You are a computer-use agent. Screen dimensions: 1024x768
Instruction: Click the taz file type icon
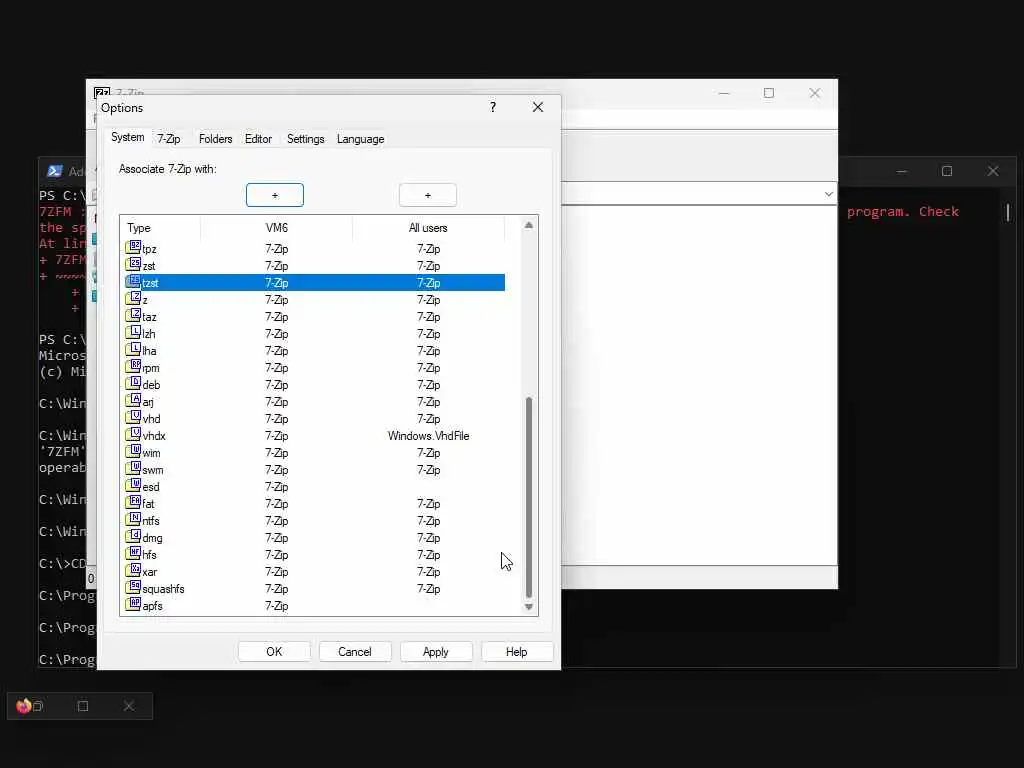point(133,315)
